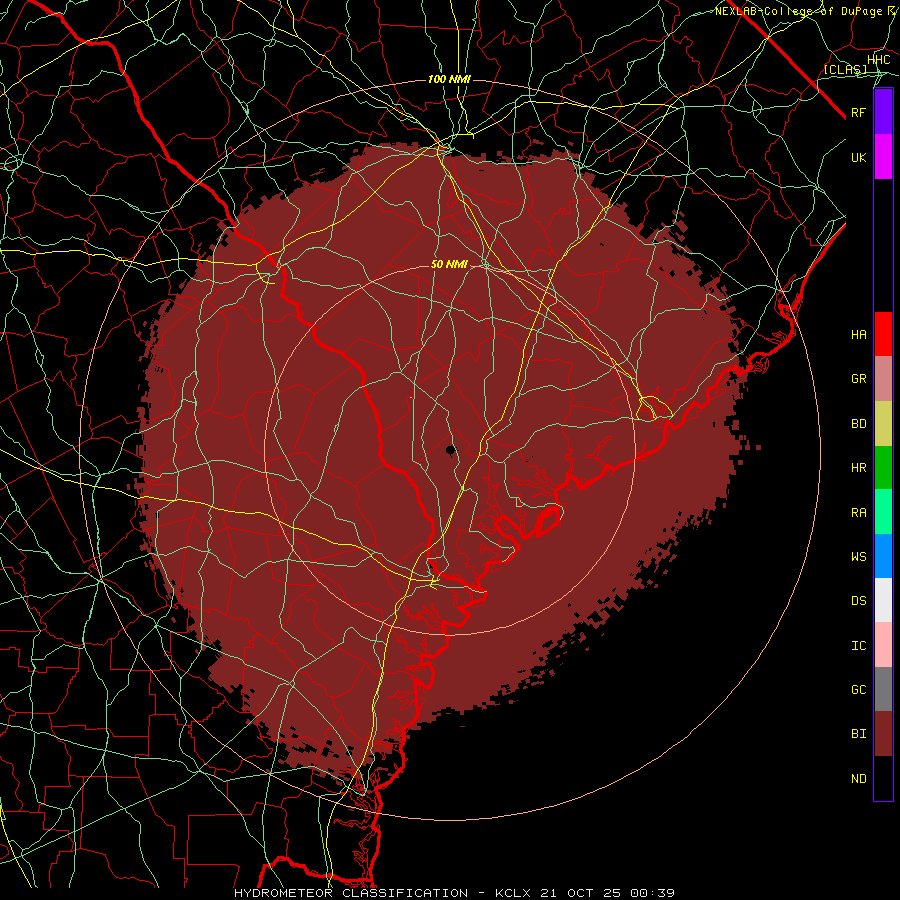The height and width of the screenshot is (900, 900).
Task: Click the GC gray legend swatch
Action: [883, 689]
